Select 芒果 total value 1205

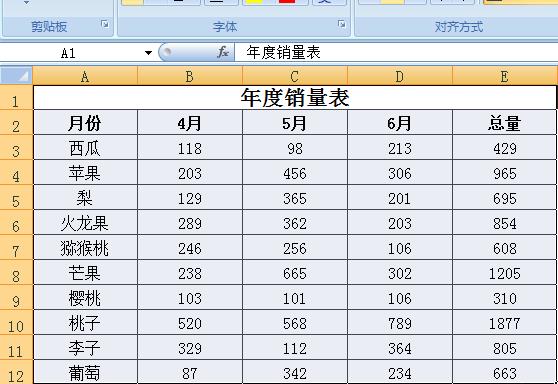(505, 272)
